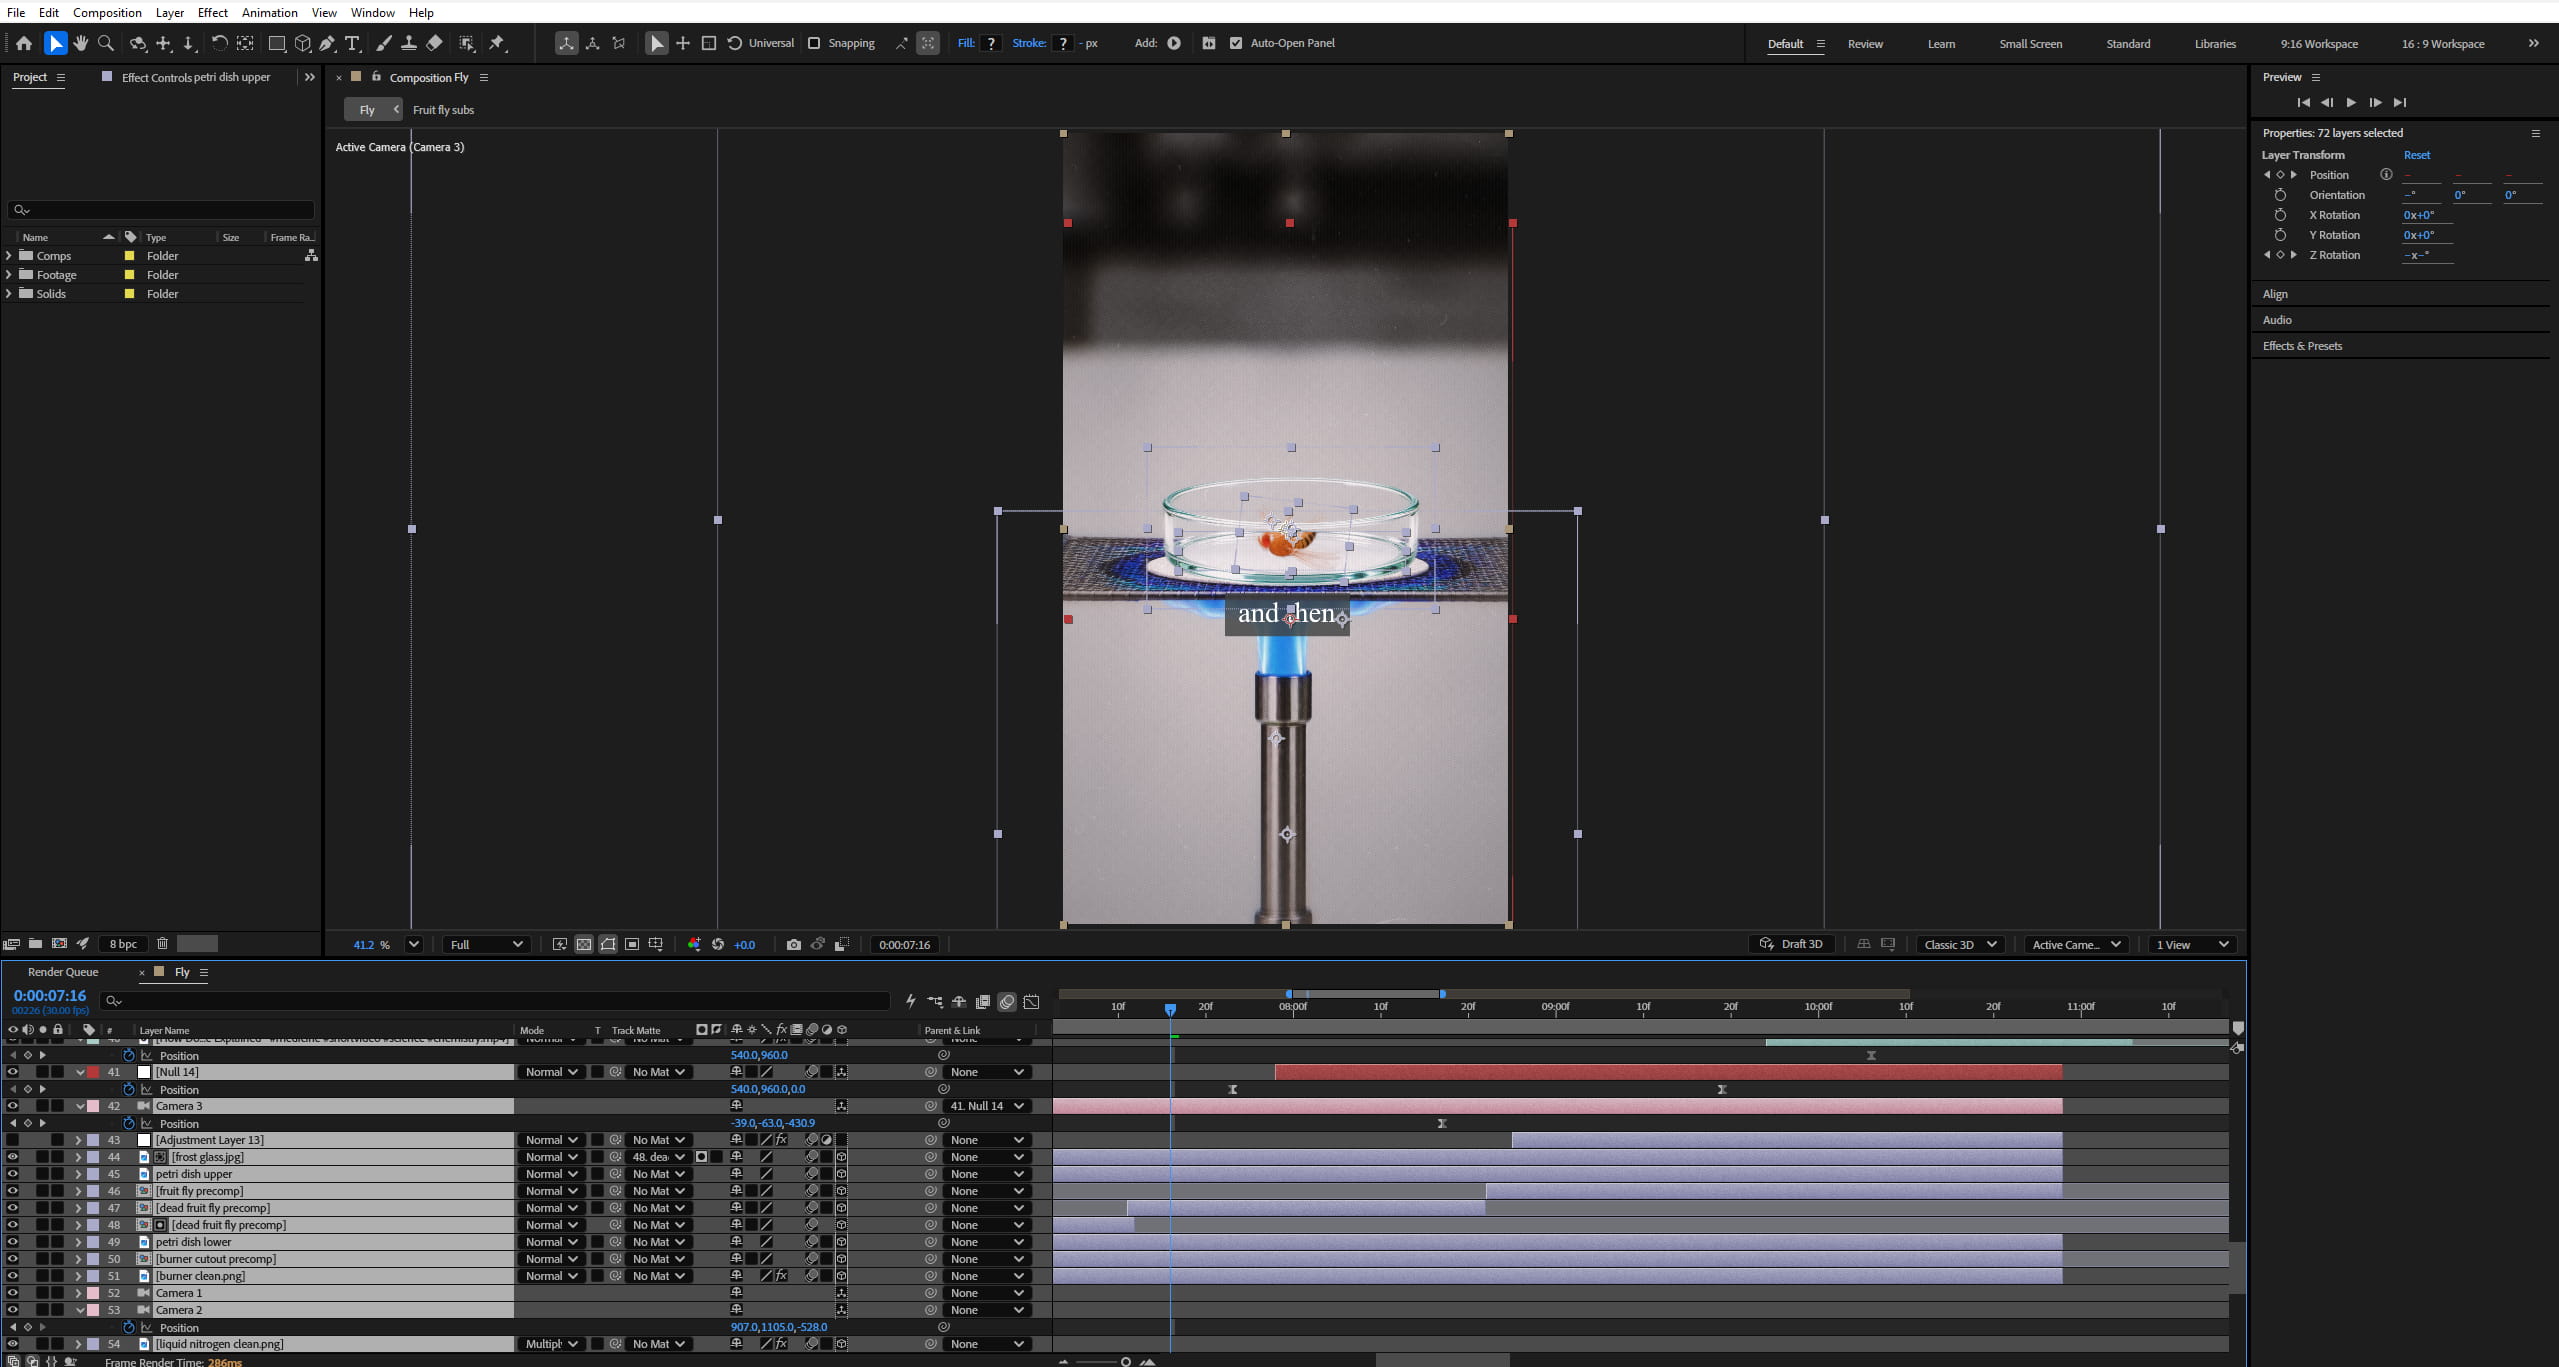Screen dimensions: 2559x1367
Task: Select the Zoom tool in toolbar
Action: click(x=106, y=43)
